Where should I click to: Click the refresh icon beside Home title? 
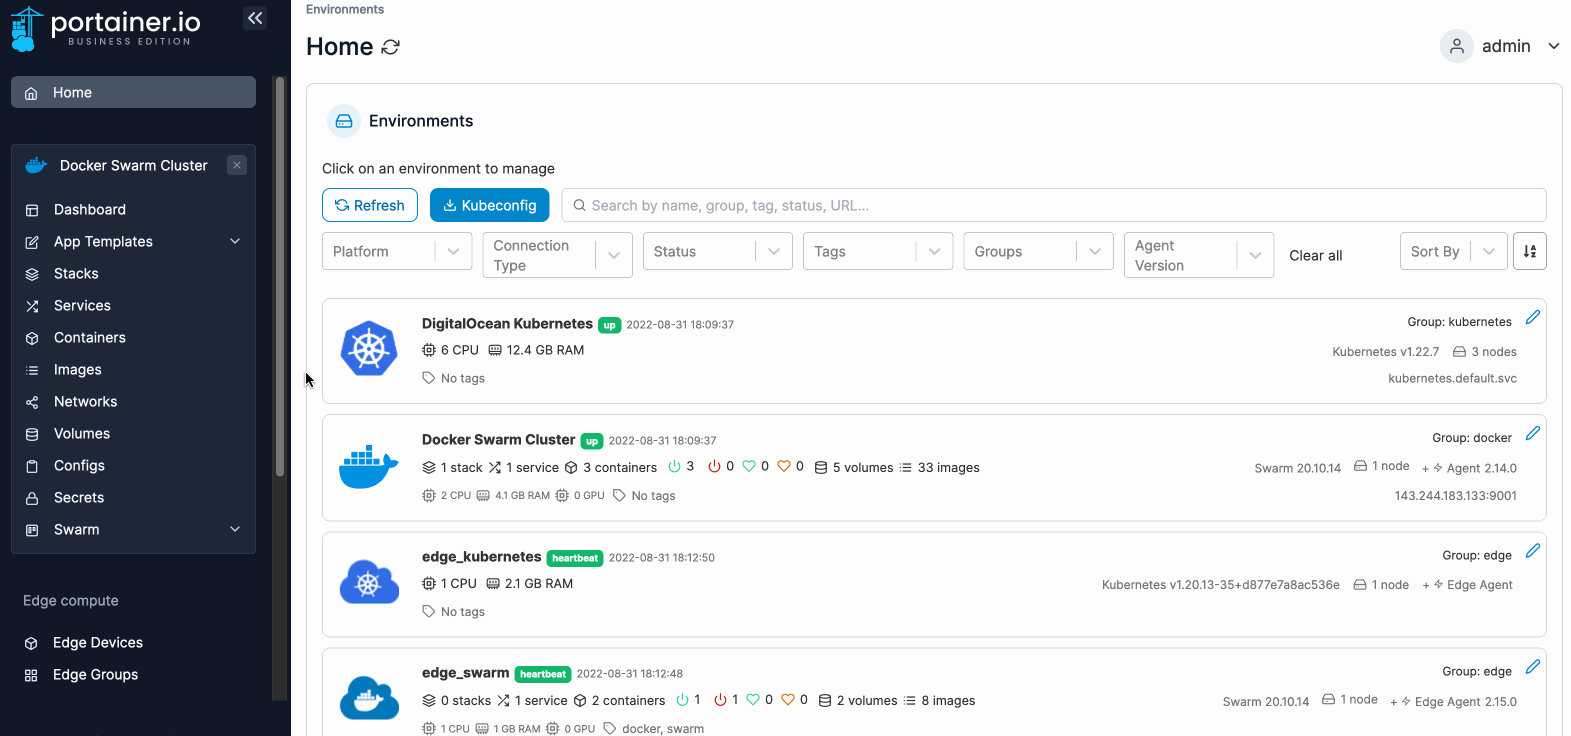[x=391, y=47]
